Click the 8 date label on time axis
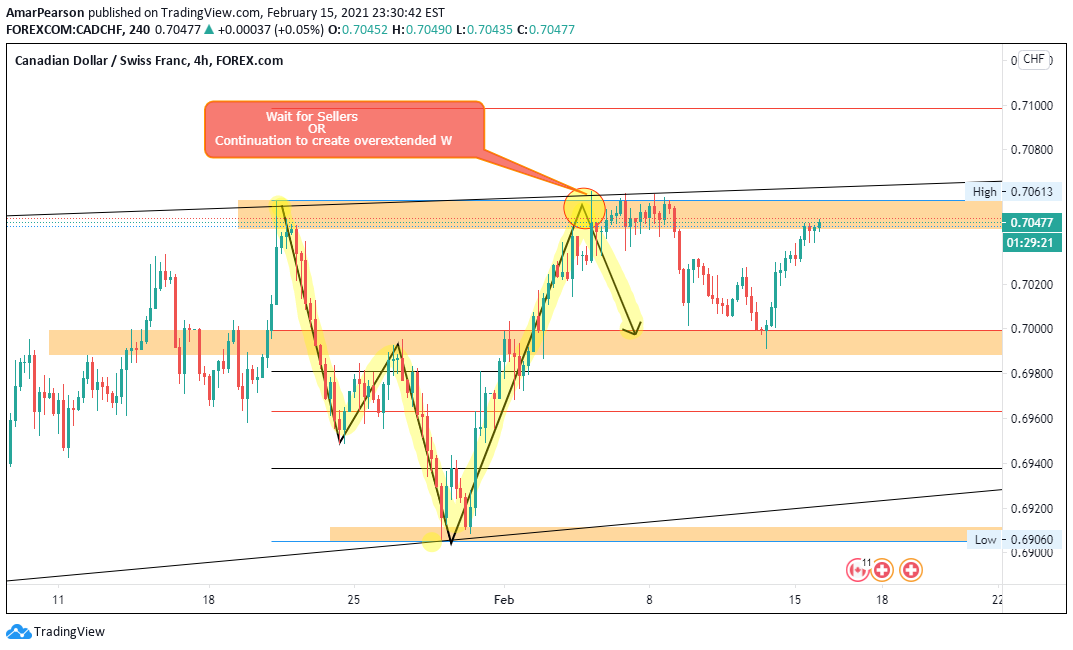The image size is (1073, 650). click(x=649, y=600)
